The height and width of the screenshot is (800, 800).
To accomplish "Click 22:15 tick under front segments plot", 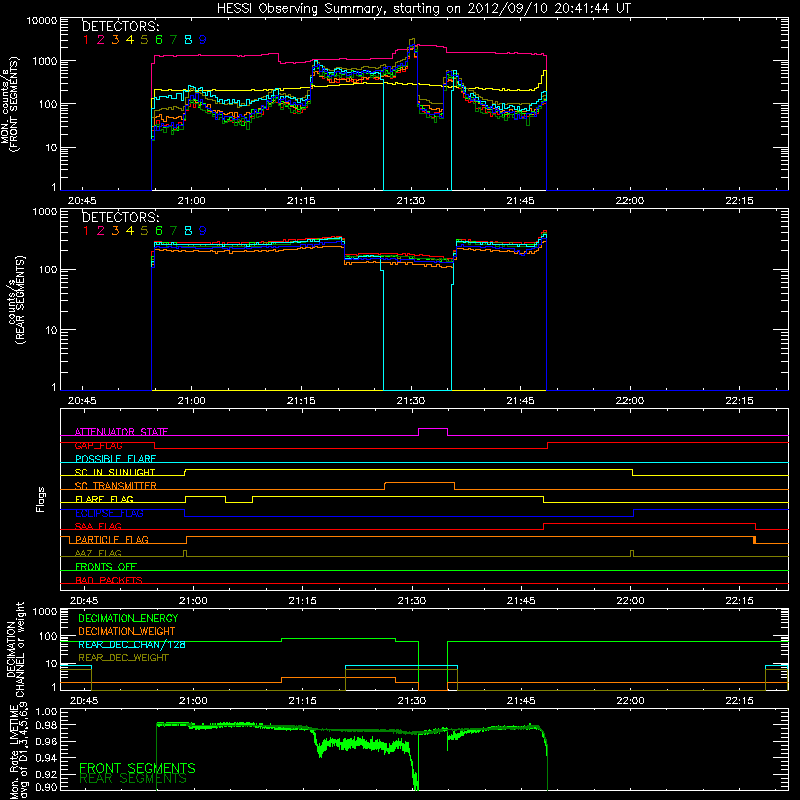I will 739,201.
